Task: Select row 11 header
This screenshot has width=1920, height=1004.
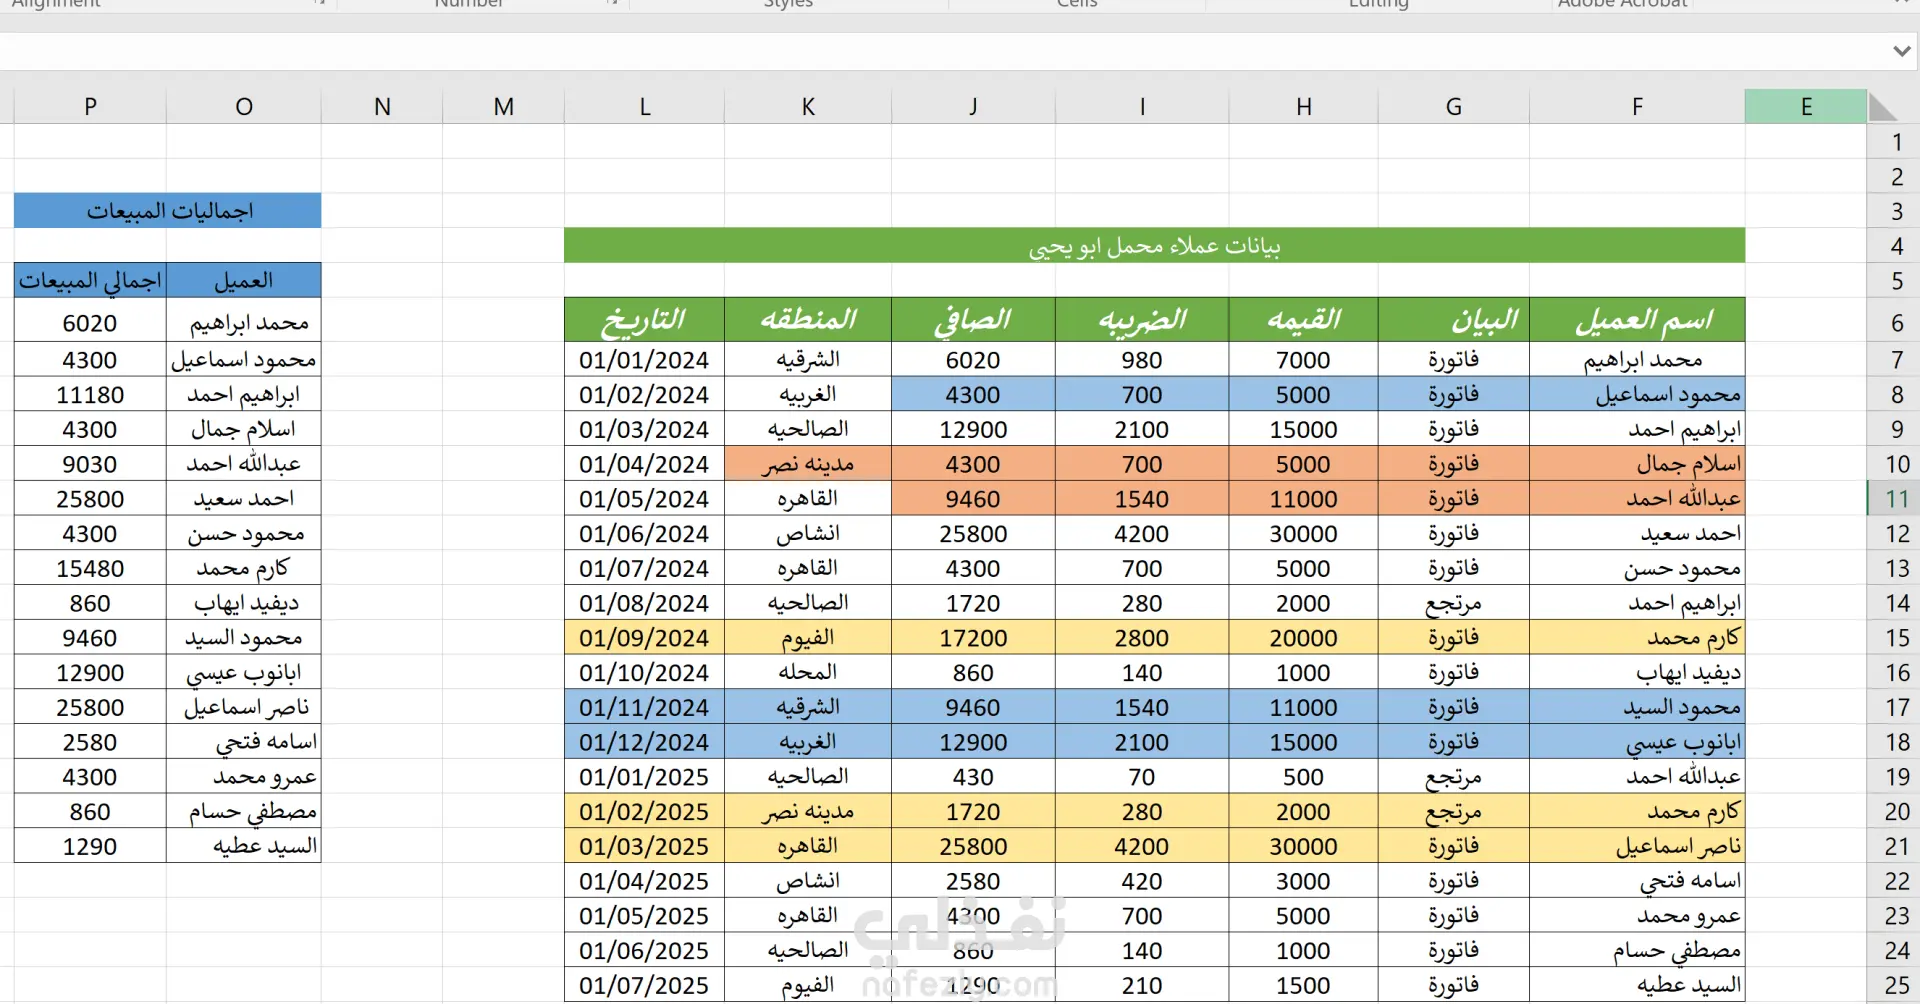Action: [1893, 499]
